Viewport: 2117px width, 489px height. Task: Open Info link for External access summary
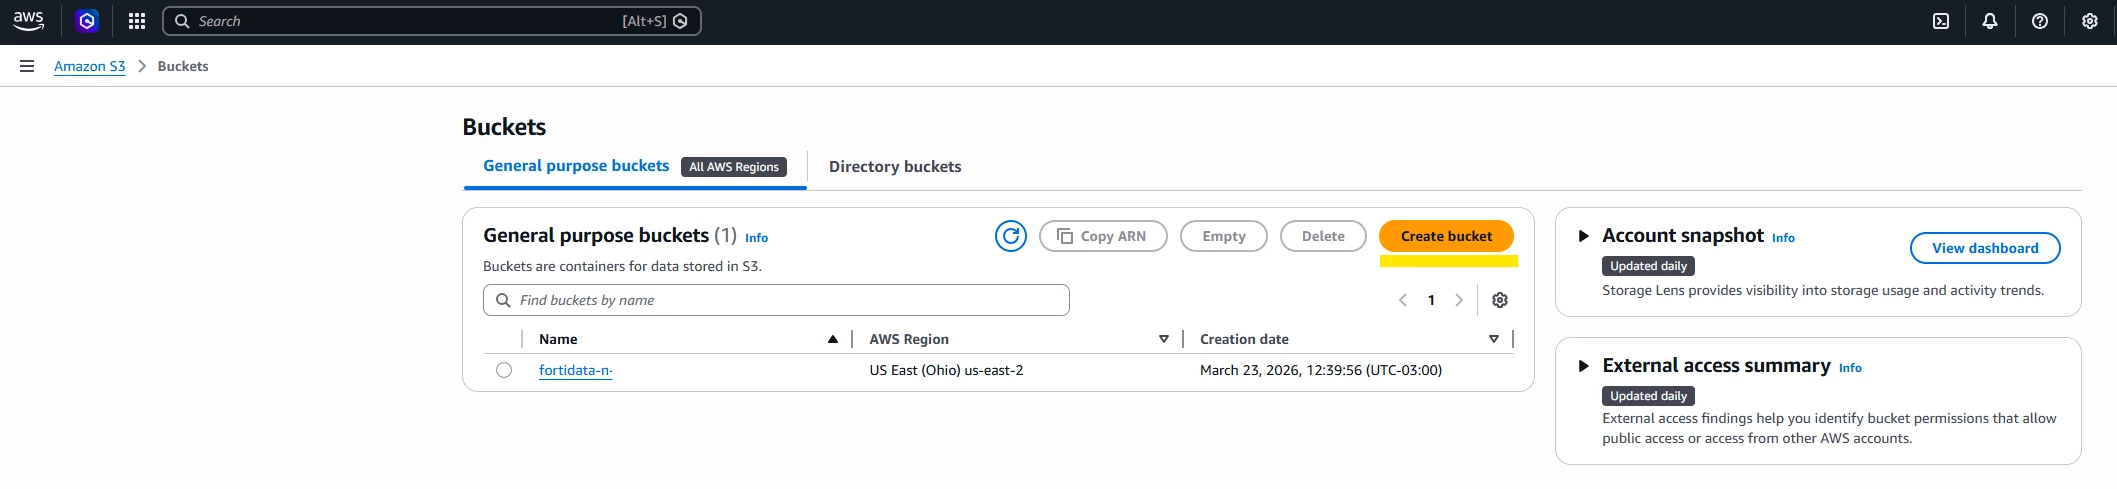pyautogui.click(x=1850, y=368)
